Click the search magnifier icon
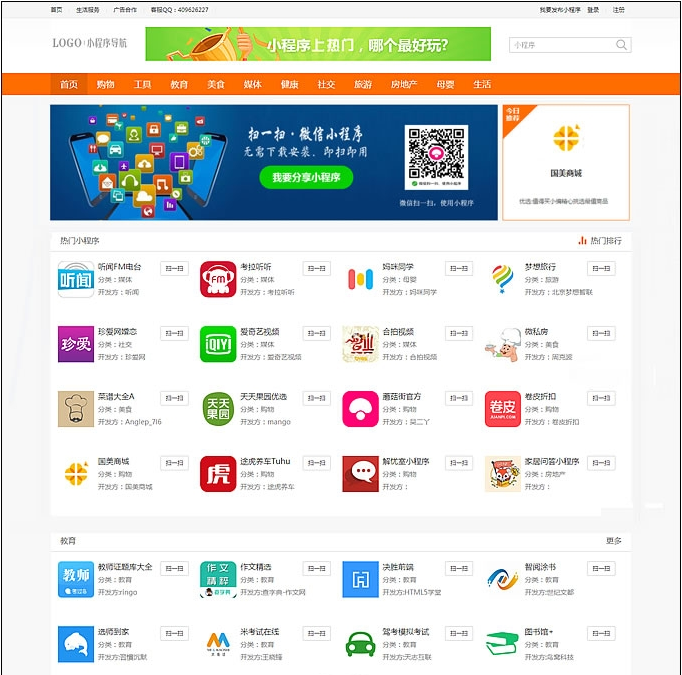 tap(621, 45)
